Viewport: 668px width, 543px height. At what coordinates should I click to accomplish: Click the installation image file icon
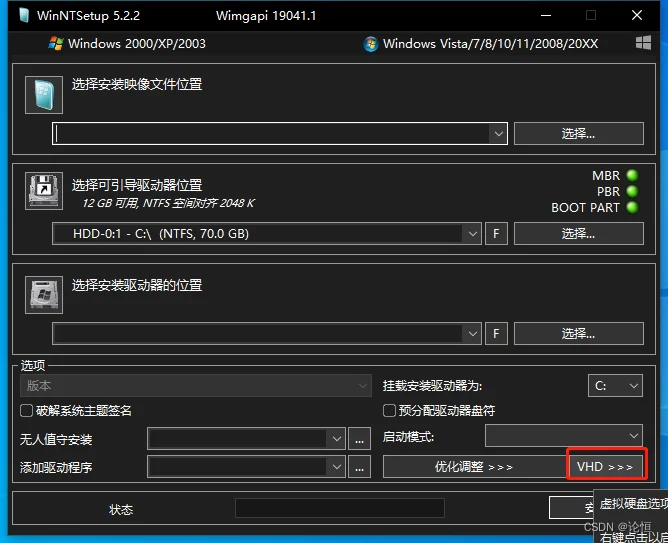pyautogui.click(x=44, y=95)
